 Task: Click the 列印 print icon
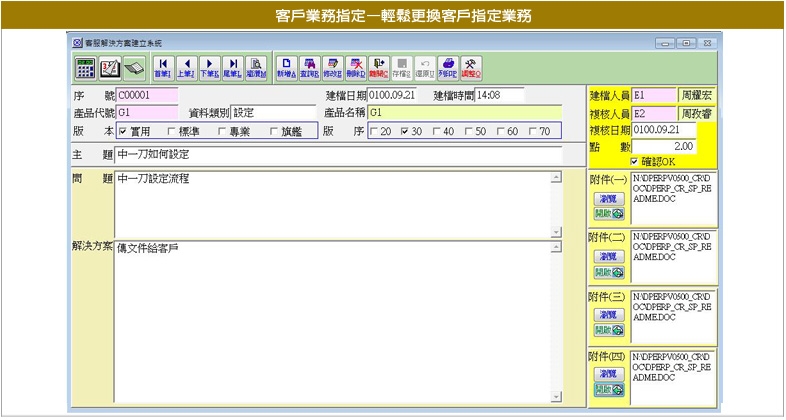pyautogui.click(x=449, y=68)
